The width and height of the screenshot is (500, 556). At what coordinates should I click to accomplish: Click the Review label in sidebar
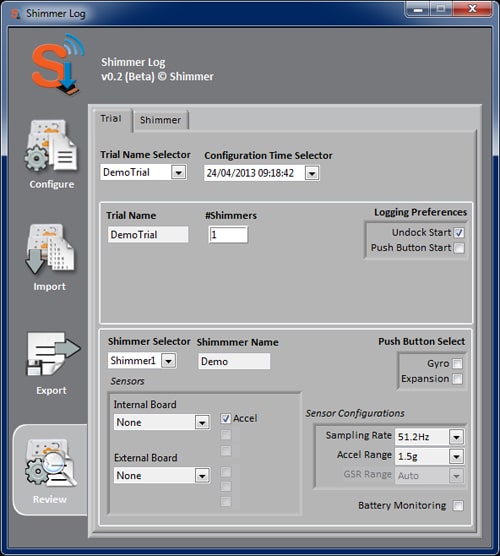tap(50, 499)
